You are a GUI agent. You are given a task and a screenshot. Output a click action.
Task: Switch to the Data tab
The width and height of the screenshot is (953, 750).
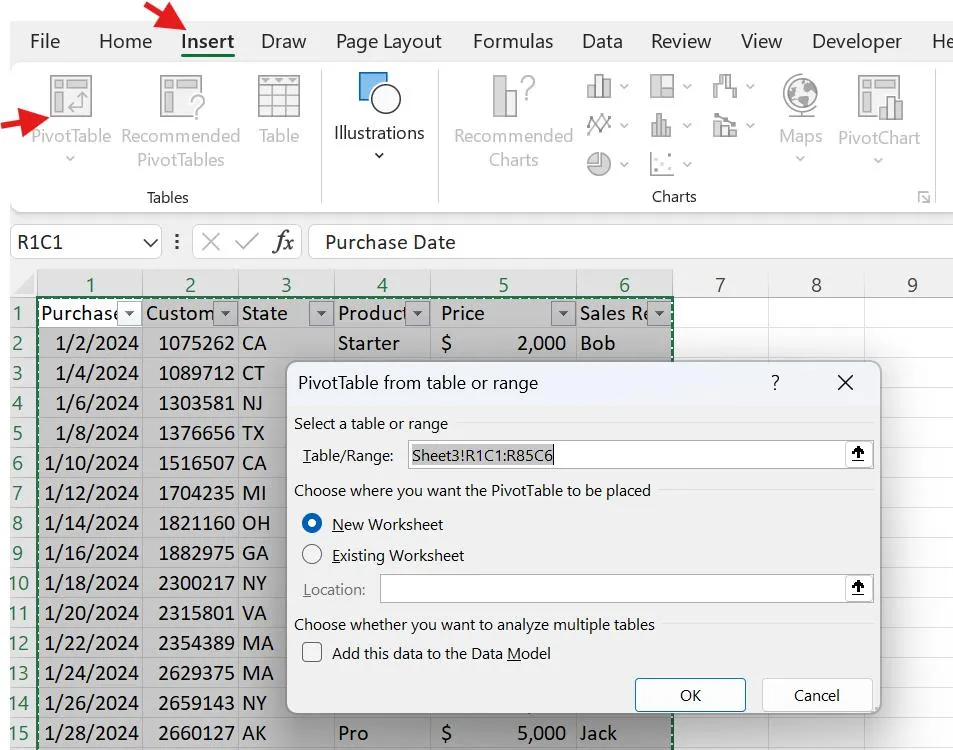[602, 41]
